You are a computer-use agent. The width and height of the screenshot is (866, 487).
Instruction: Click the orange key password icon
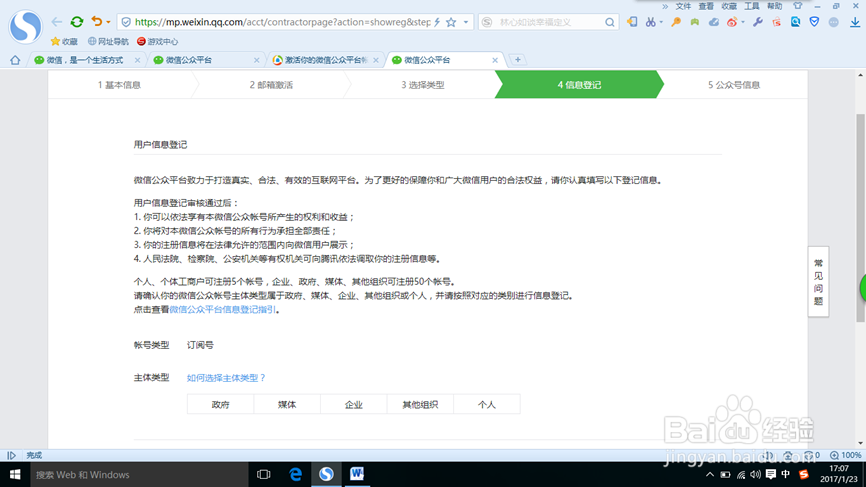(676, 22)
